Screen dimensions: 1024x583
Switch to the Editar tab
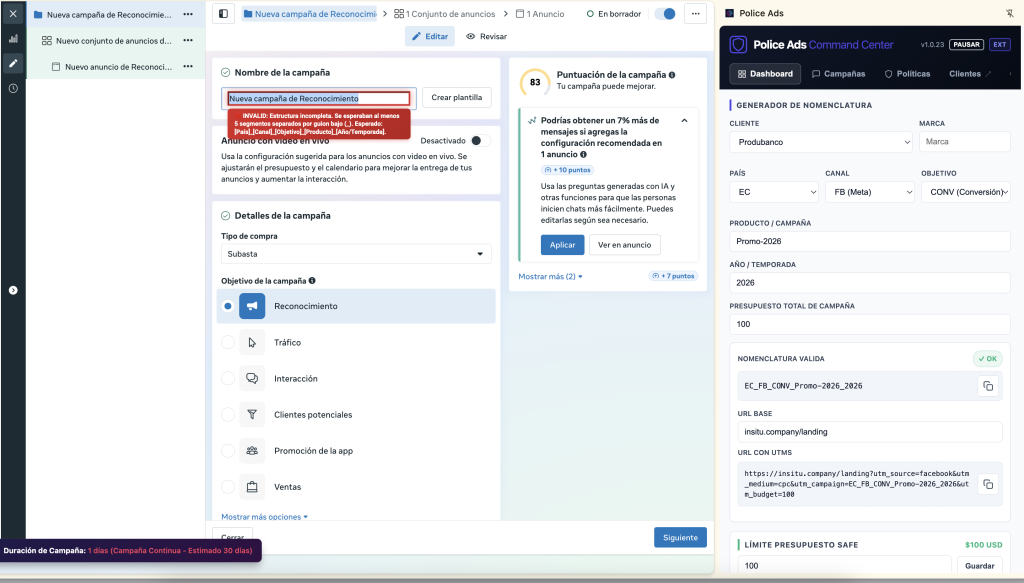(x=430, y=37)
